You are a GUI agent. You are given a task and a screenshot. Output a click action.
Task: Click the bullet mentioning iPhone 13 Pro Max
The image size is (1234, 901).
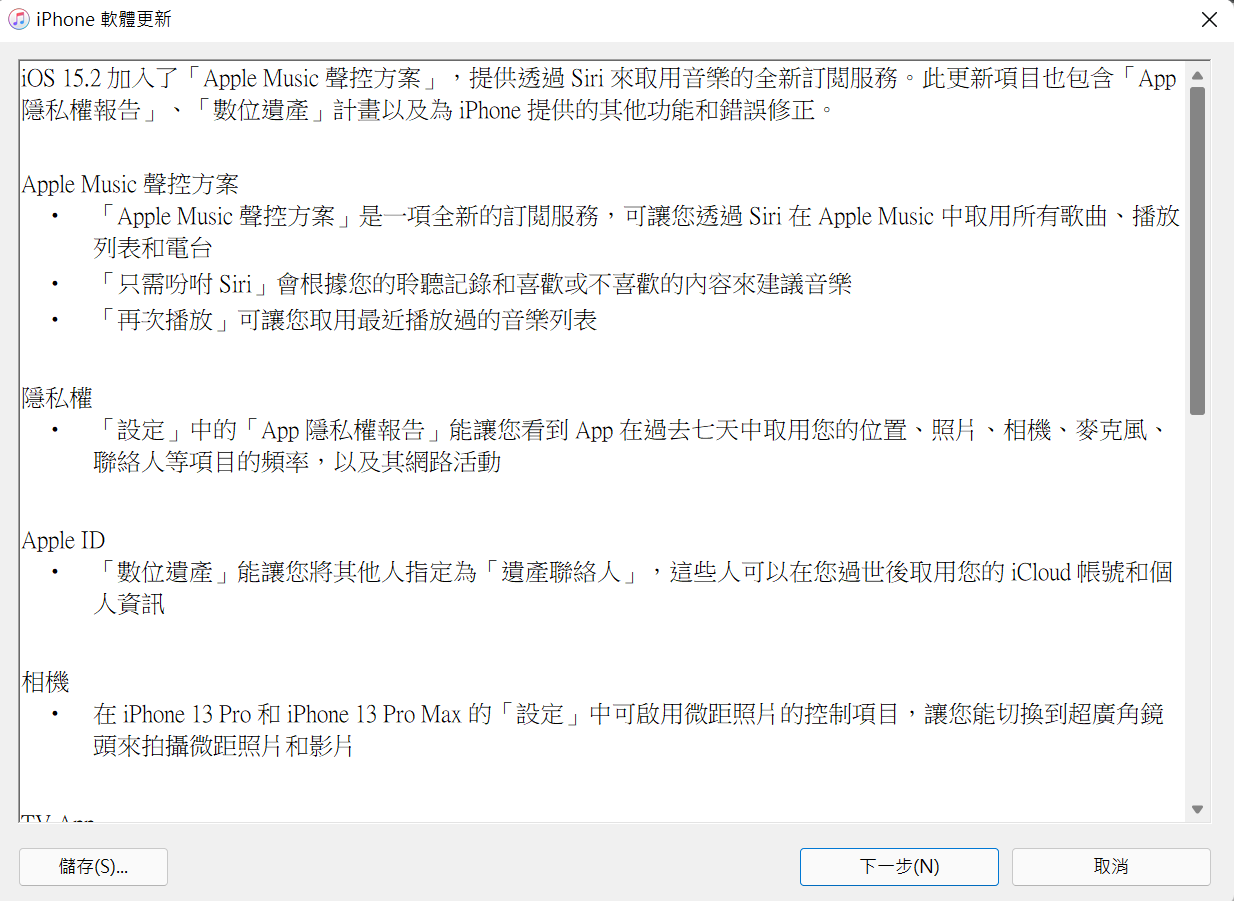629,730
